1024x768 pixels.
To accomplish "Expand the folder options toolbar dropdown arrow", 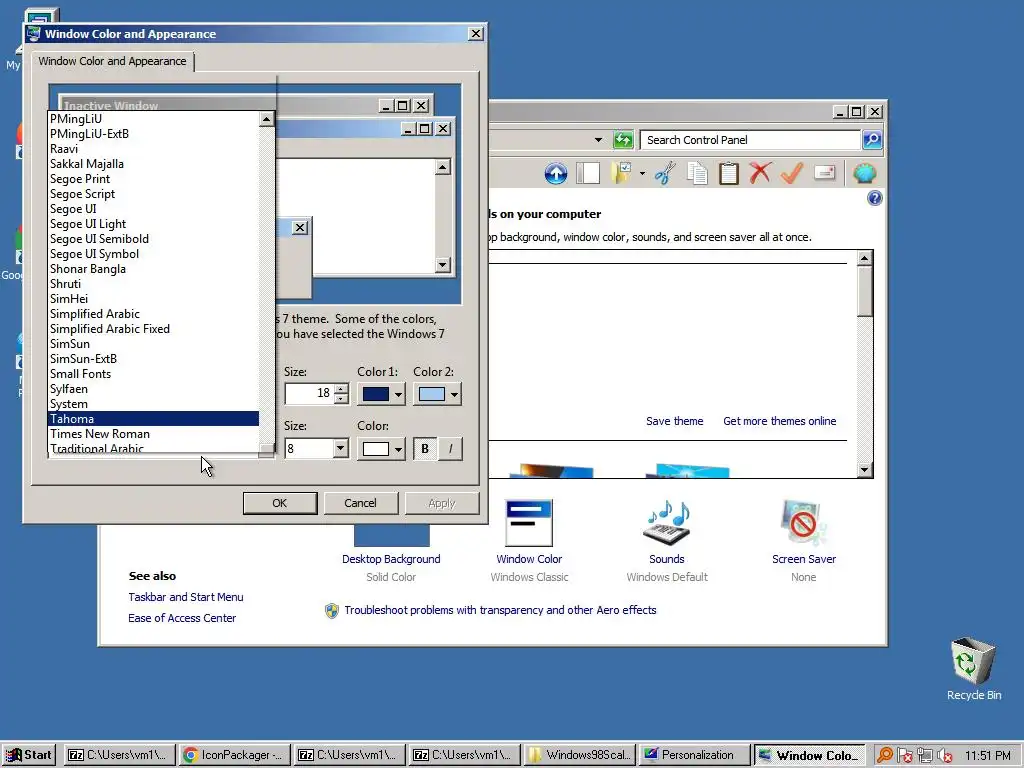I will click(642, 174).
